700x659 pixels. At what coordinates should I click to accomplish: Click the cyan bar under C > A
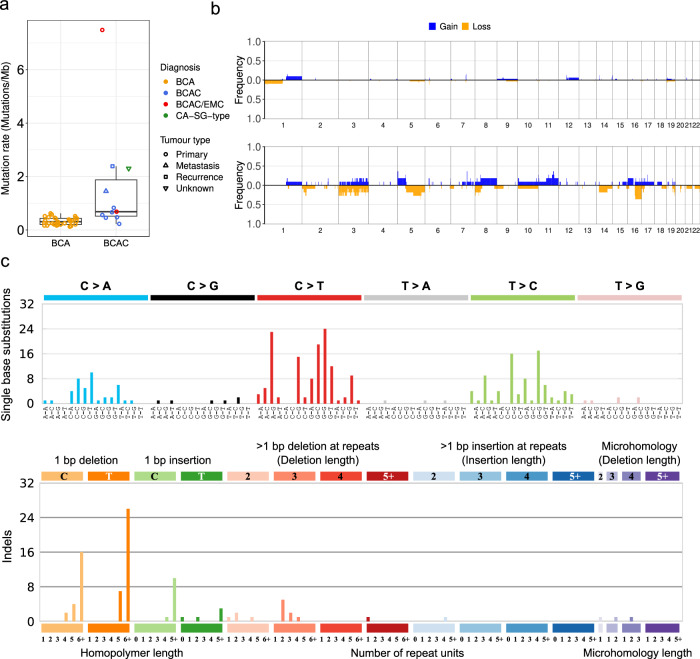click(96, 298)
